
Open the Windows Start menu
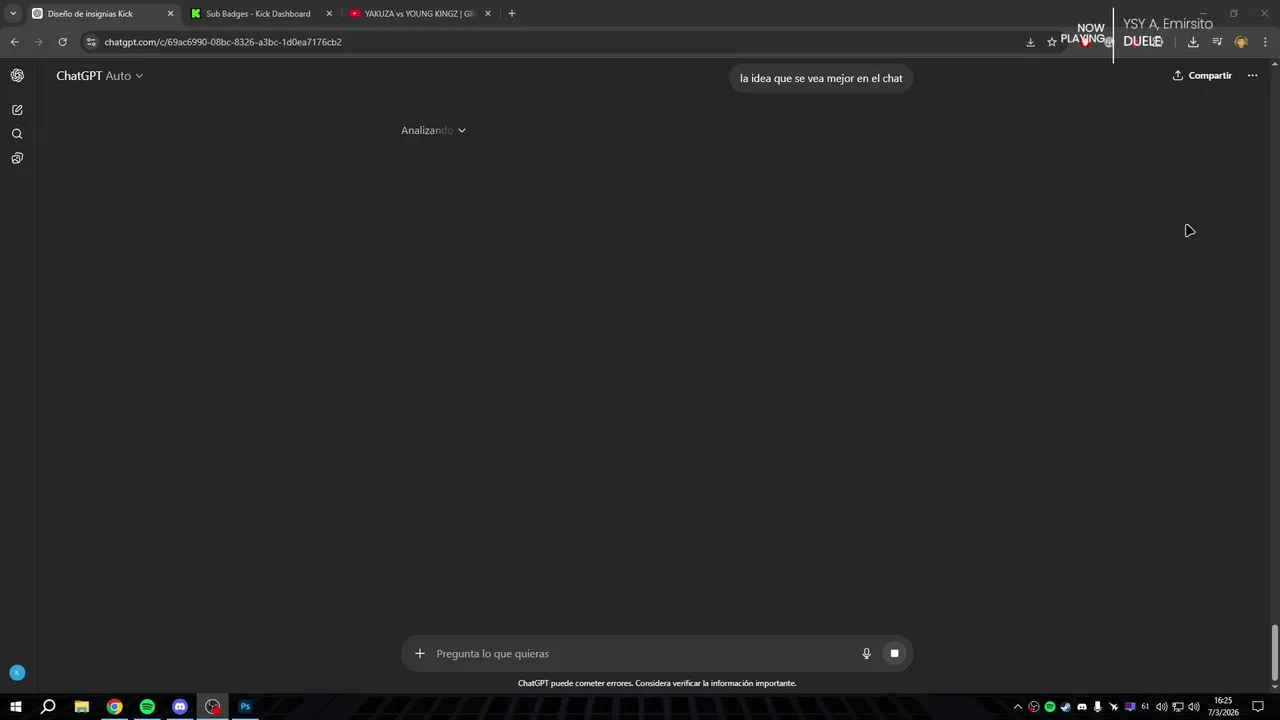(15, 707)
